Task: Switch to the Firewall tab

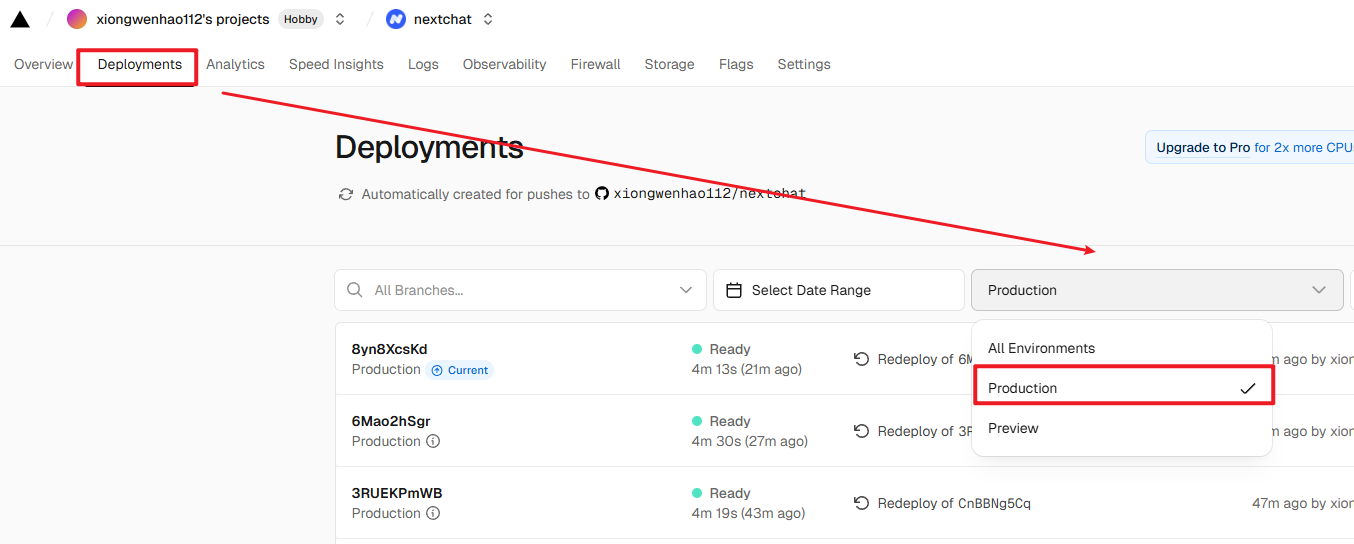Action: [x=595, y=64]
